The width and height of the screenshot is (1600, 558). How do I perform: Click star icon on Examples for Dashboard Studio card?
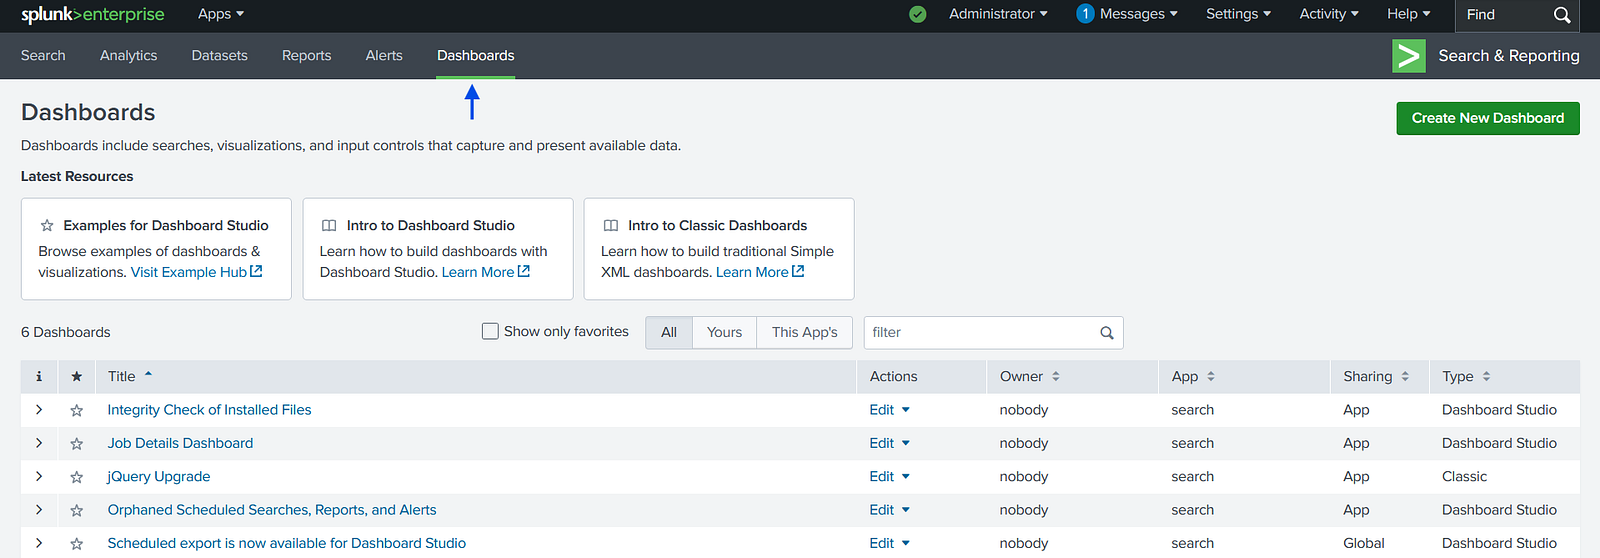click(x=46, y=226)
